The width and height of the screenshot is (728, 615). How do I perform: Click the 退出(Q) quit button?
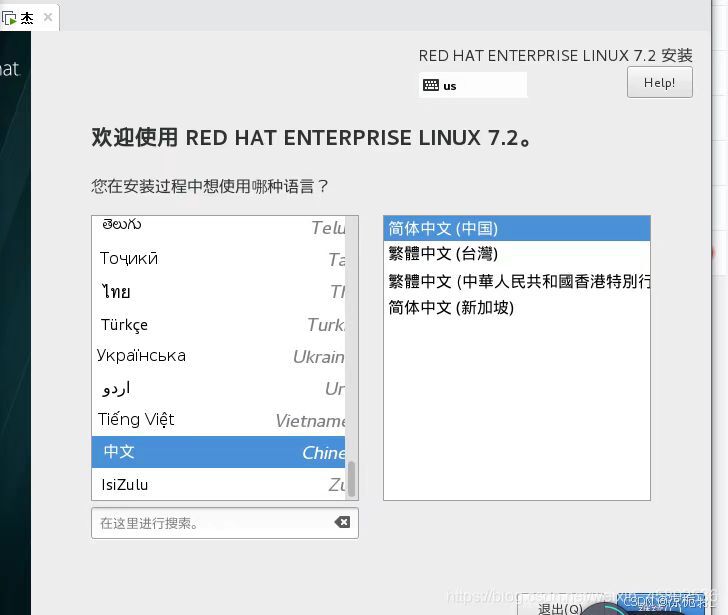click(x=557, y=607)
